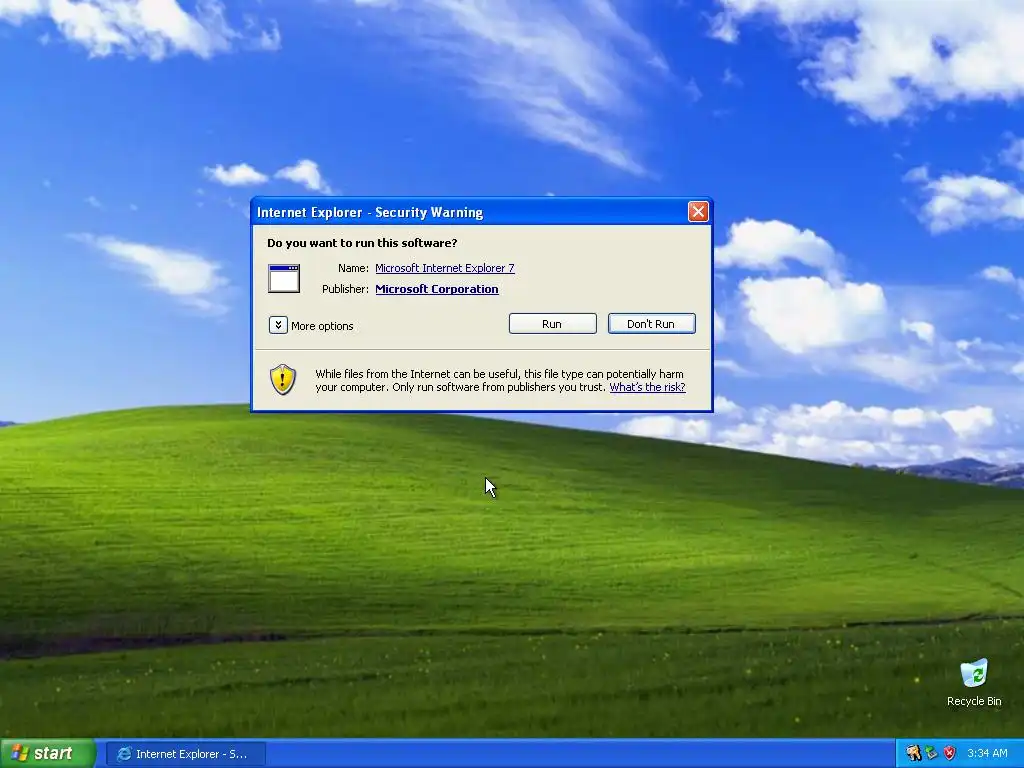Activate Internet Explorer taskbar button
Screen dimensions: 1024x768
coord(185,754)
